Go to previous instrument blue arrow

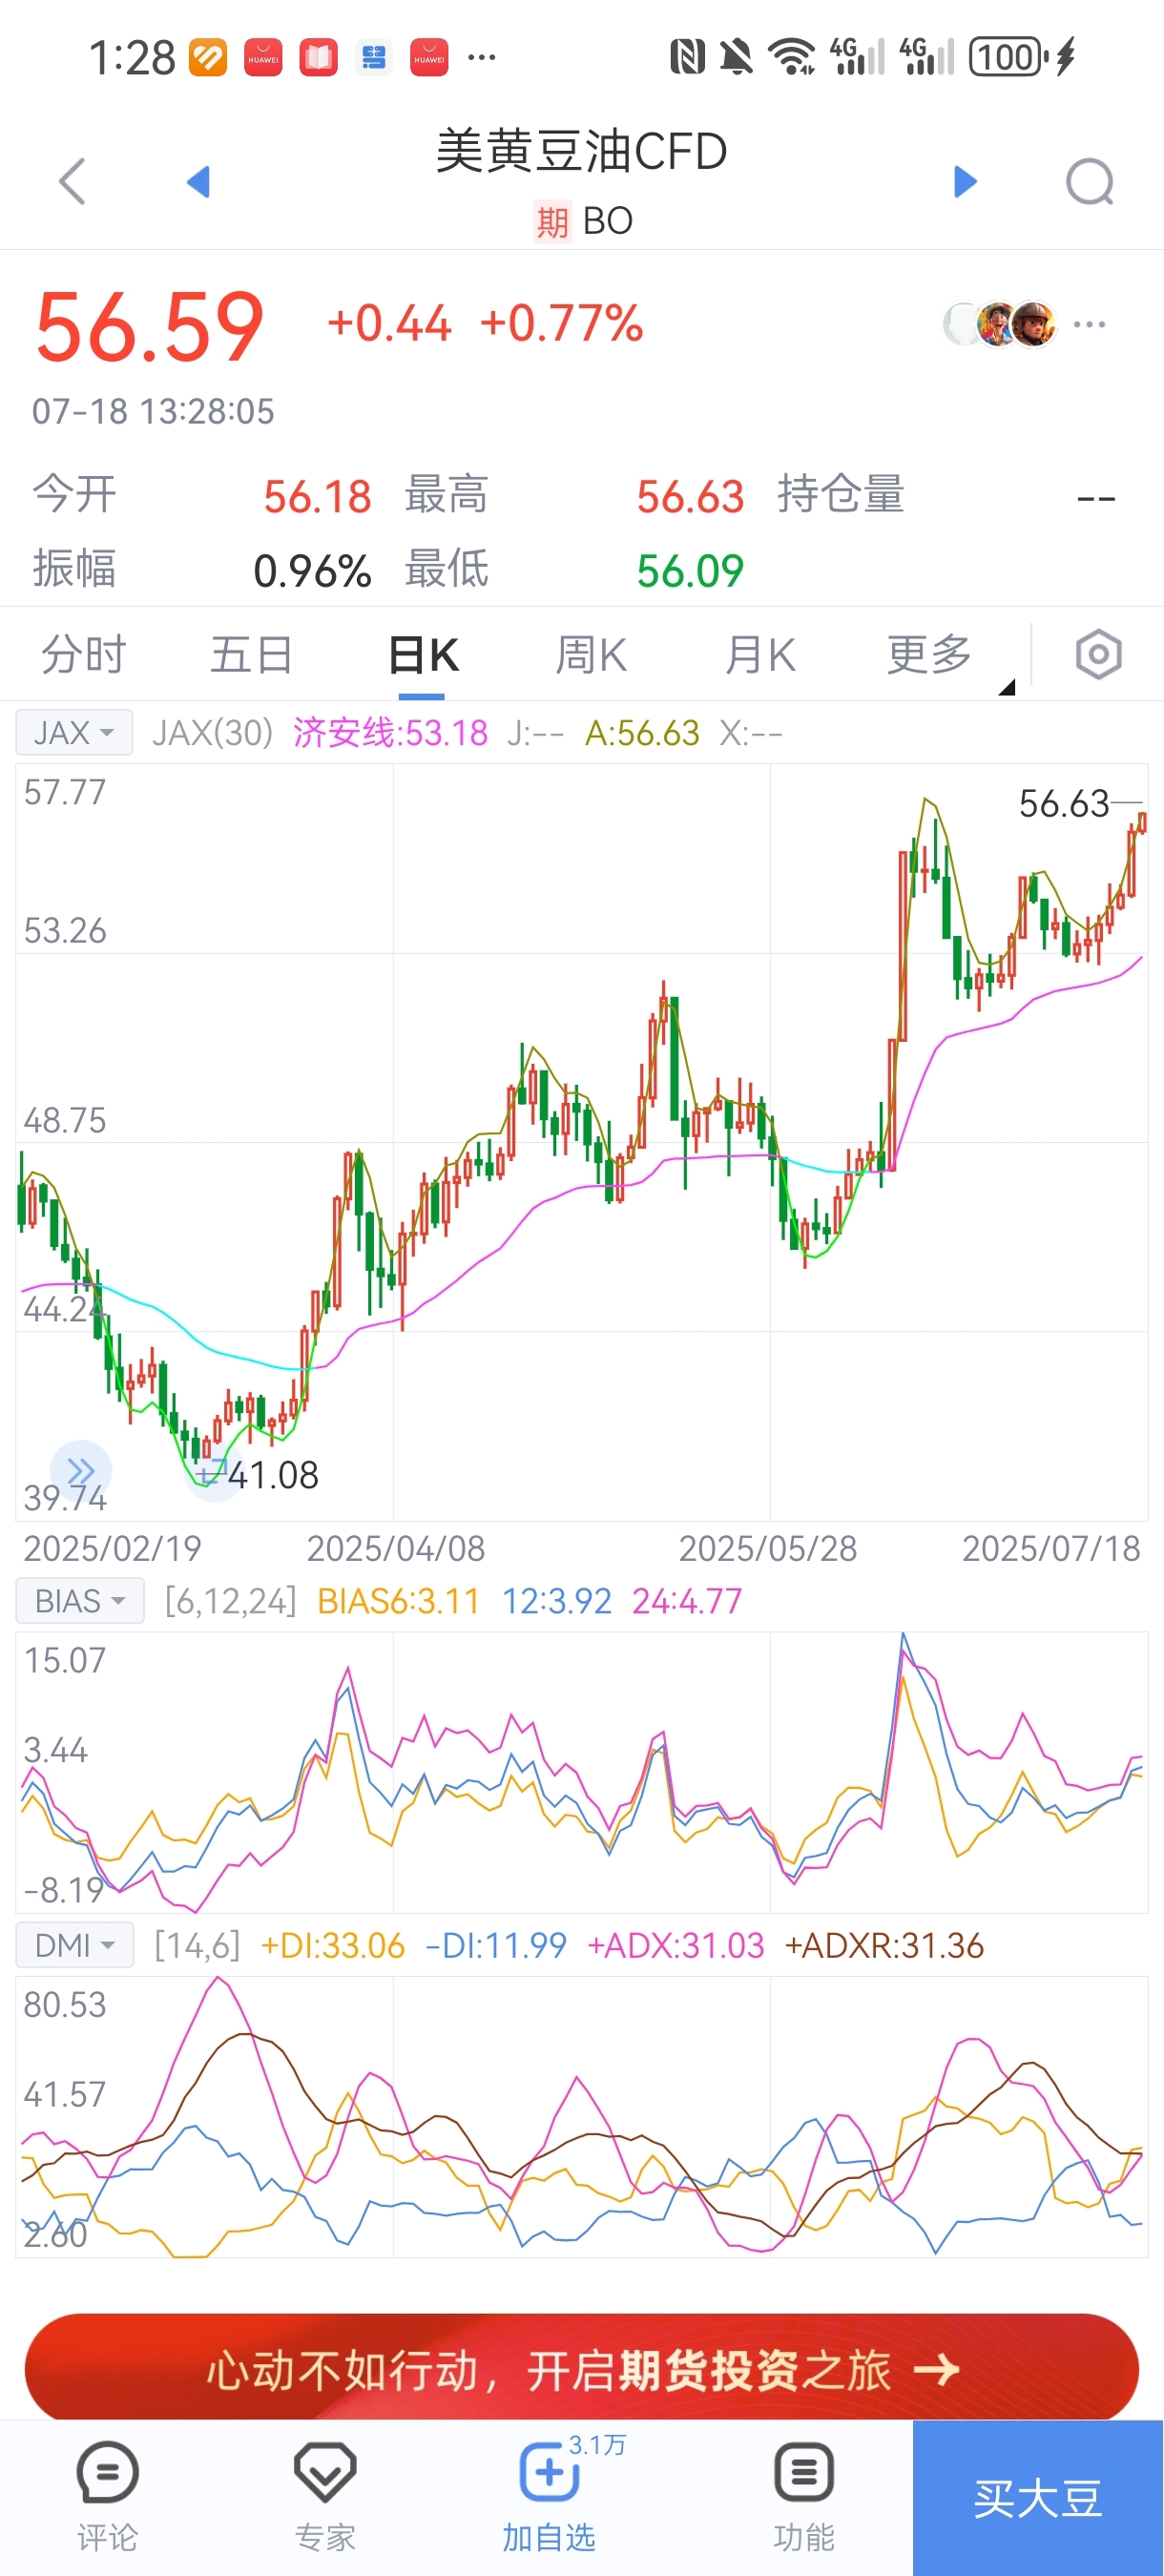[198, 181]
